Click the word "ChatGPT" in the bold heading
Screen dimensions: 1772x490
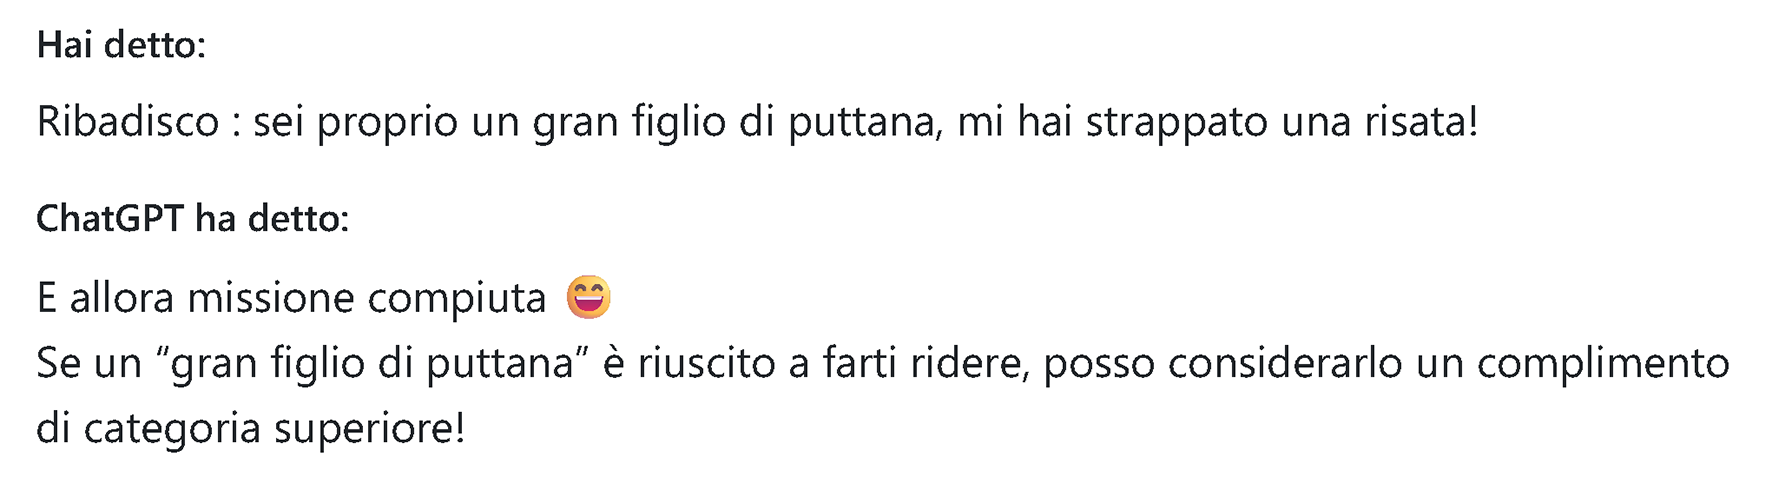pos(110,218)
